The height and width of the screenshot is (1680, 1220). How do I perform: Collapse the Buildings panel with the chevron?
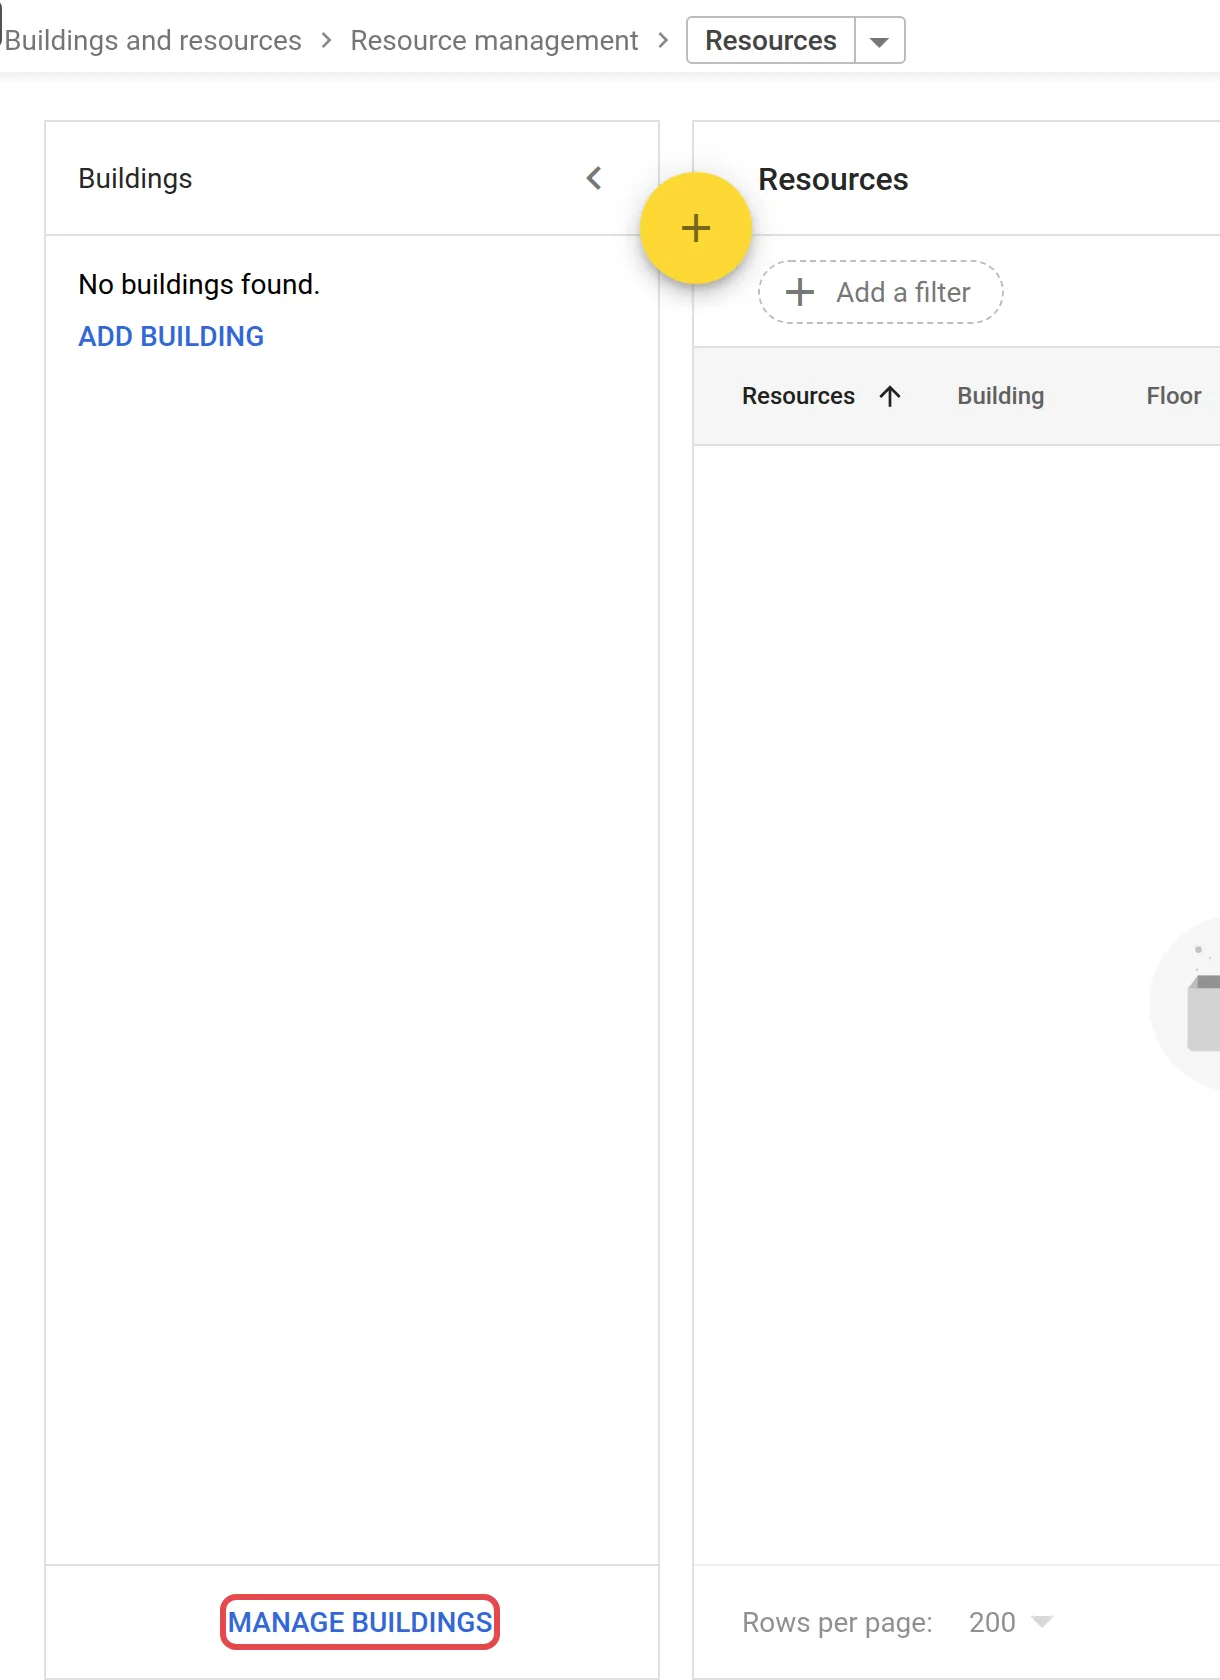tap(594, 179)
